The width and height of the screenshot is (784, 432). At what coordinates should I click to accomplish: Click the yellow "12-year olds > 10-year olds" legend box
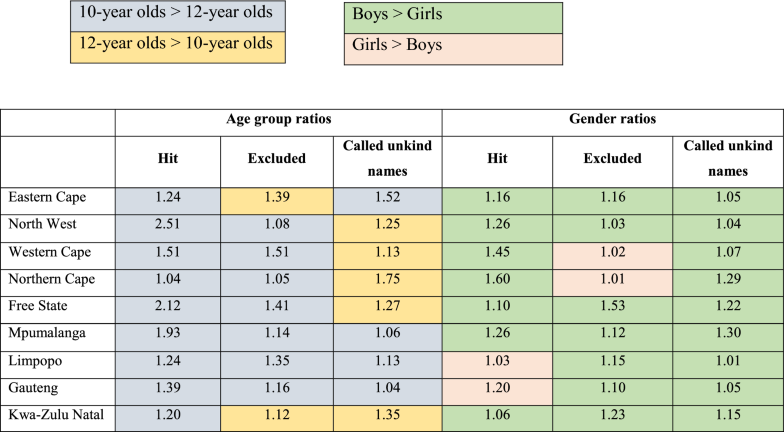pos(178,47)
